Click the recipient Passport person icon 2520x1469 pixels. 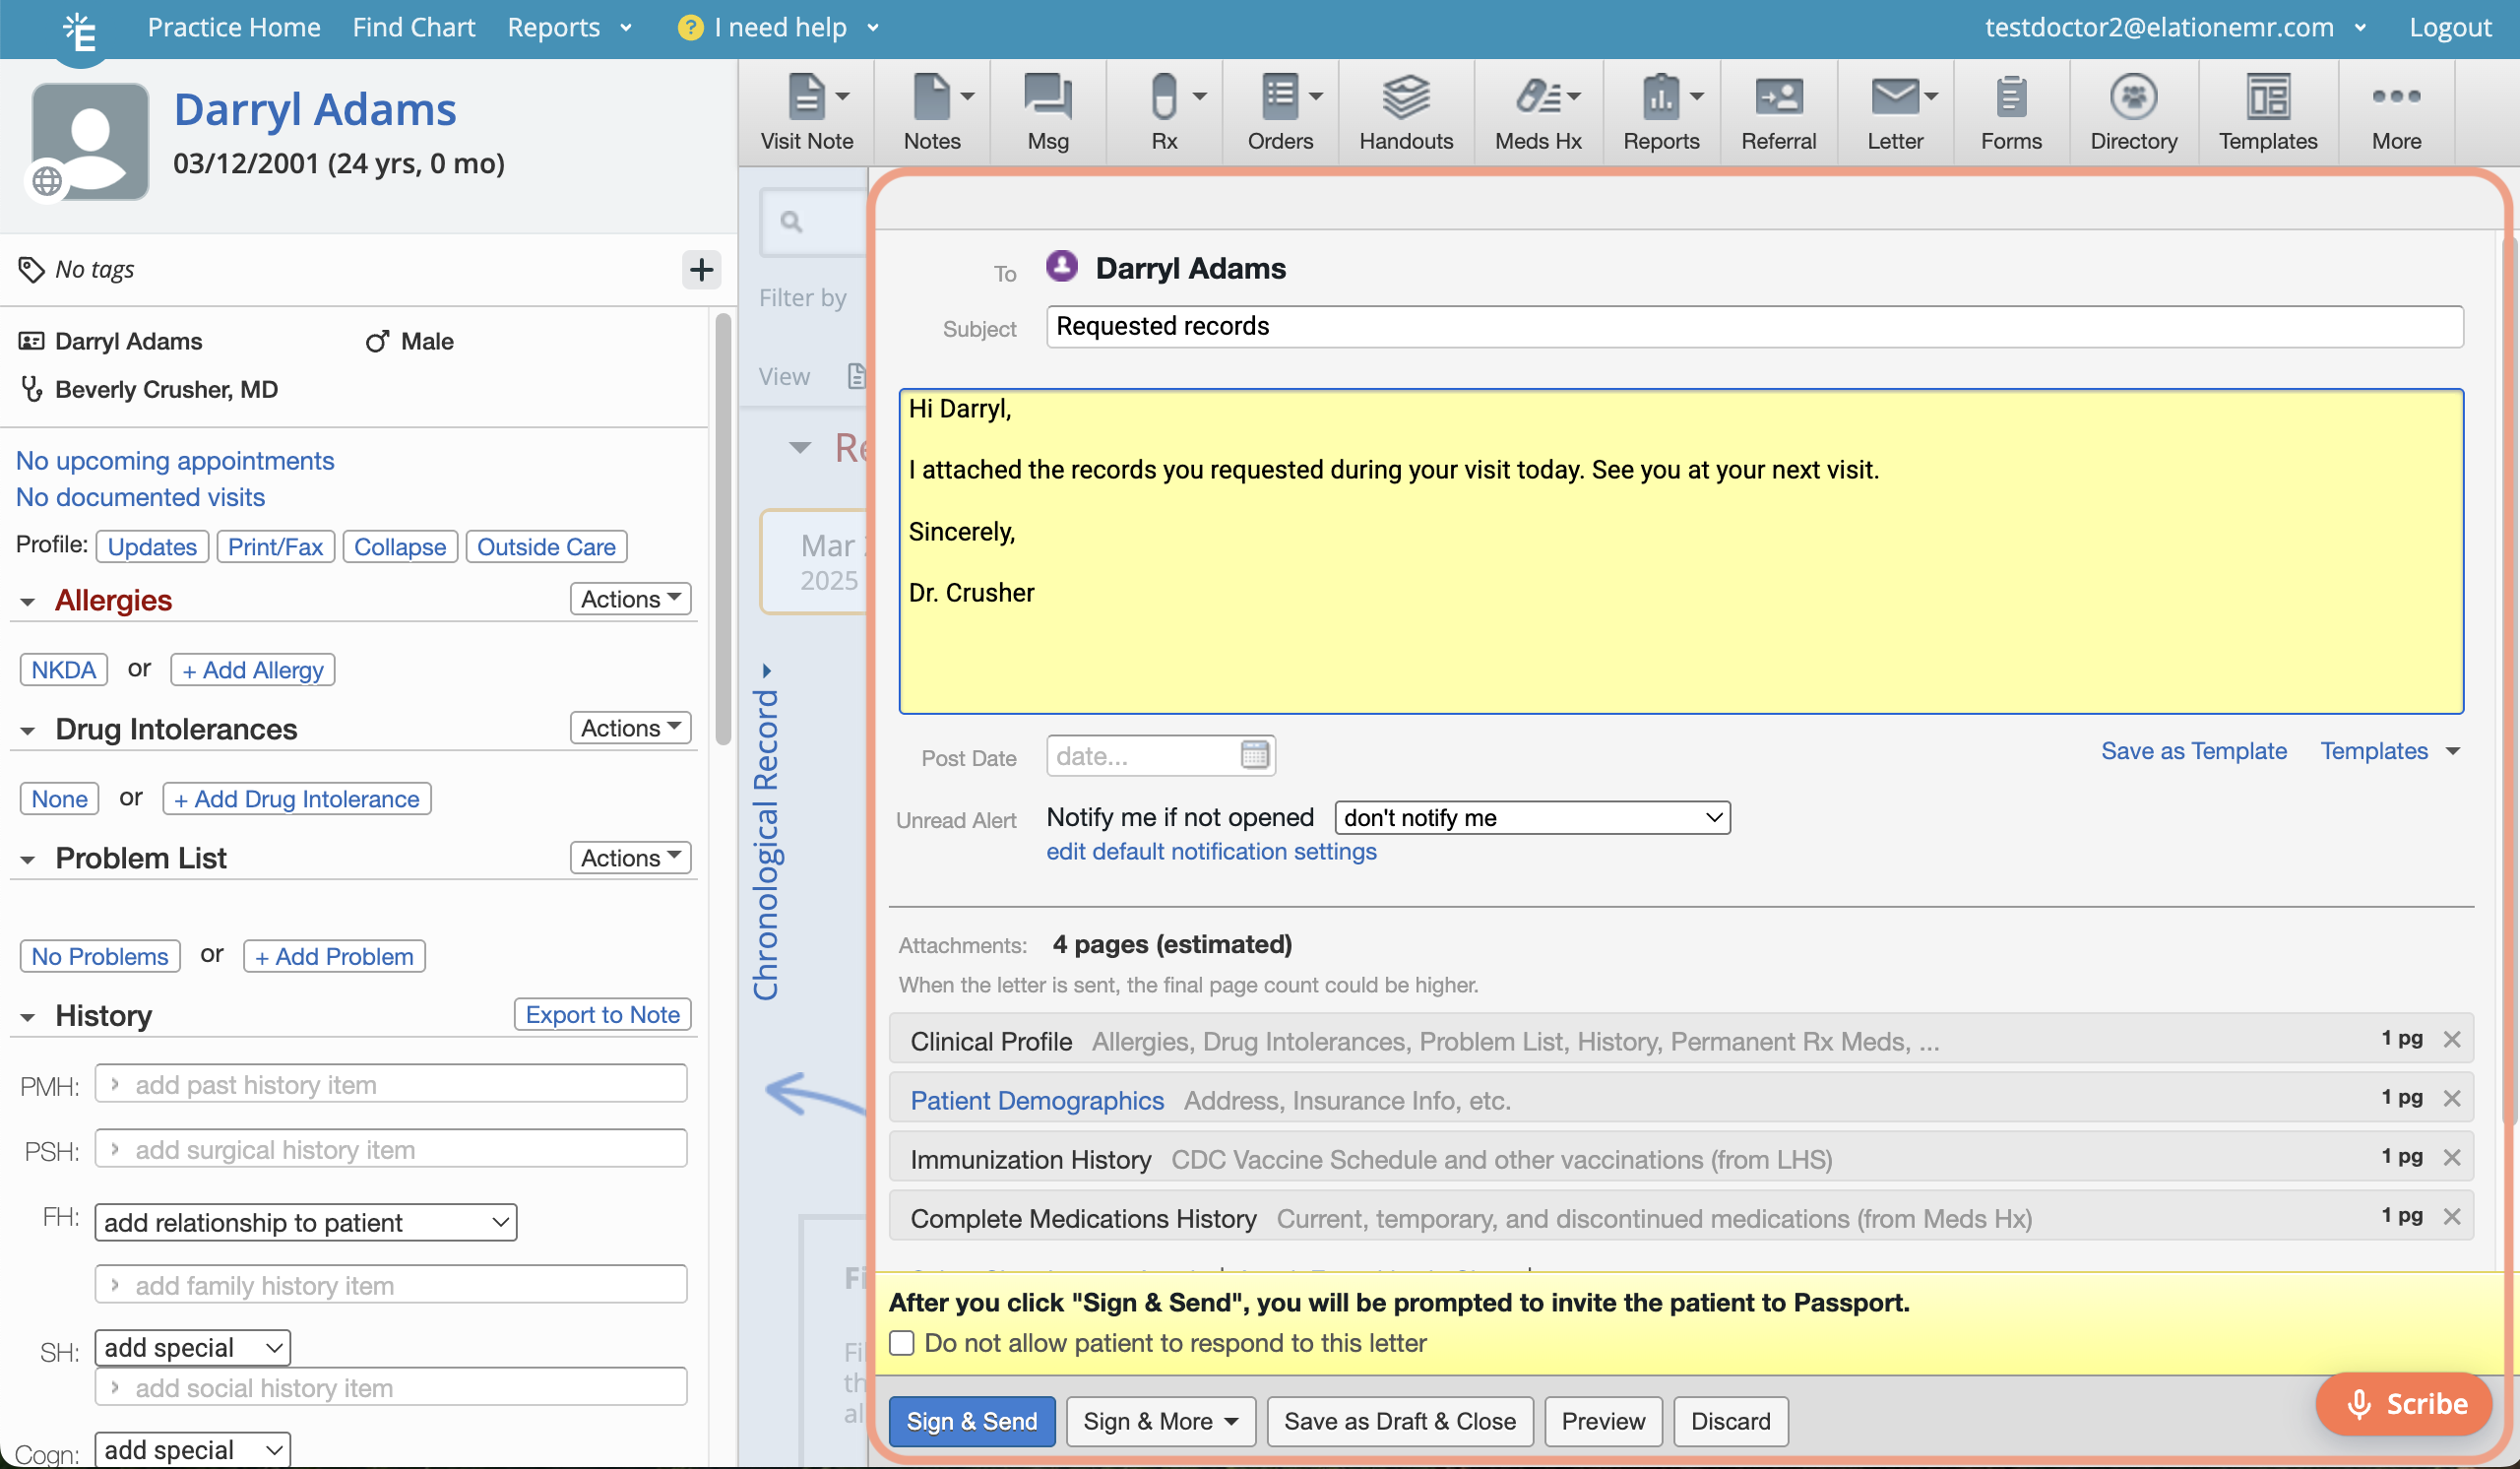[1061, 266]
